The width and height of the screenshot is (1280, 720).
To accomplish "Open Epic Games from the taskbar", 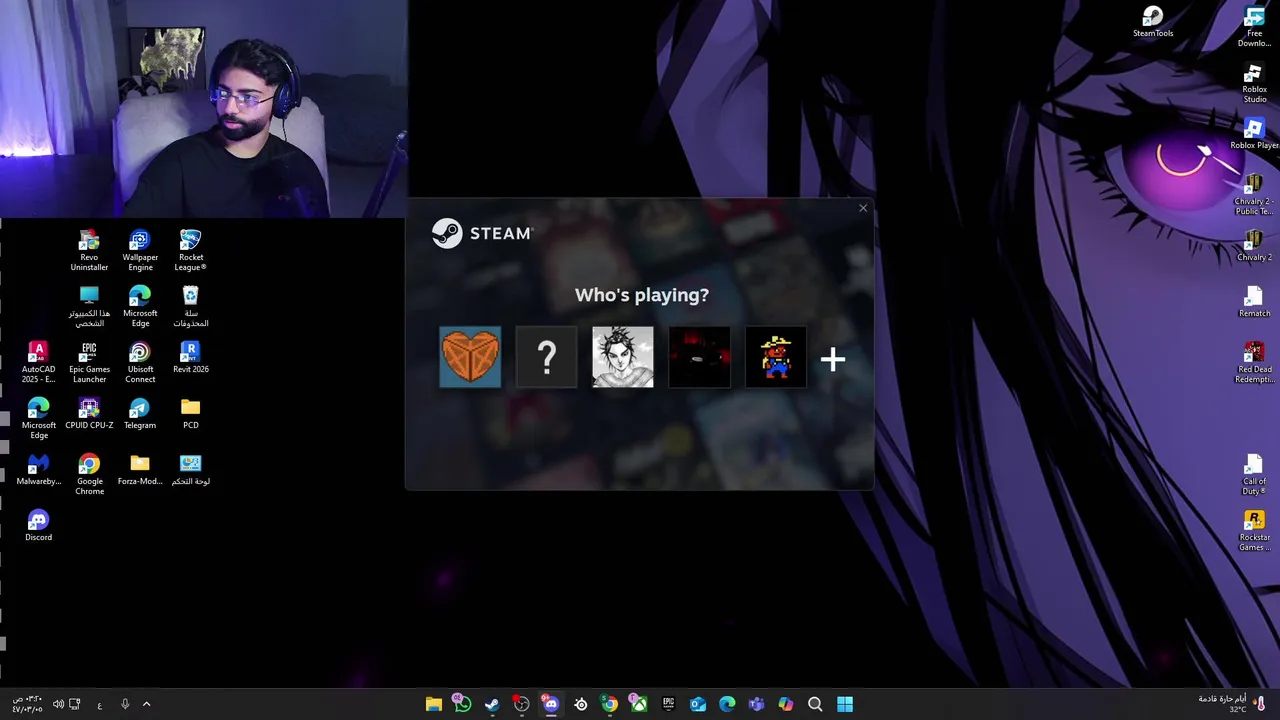I will click(668, 704).
